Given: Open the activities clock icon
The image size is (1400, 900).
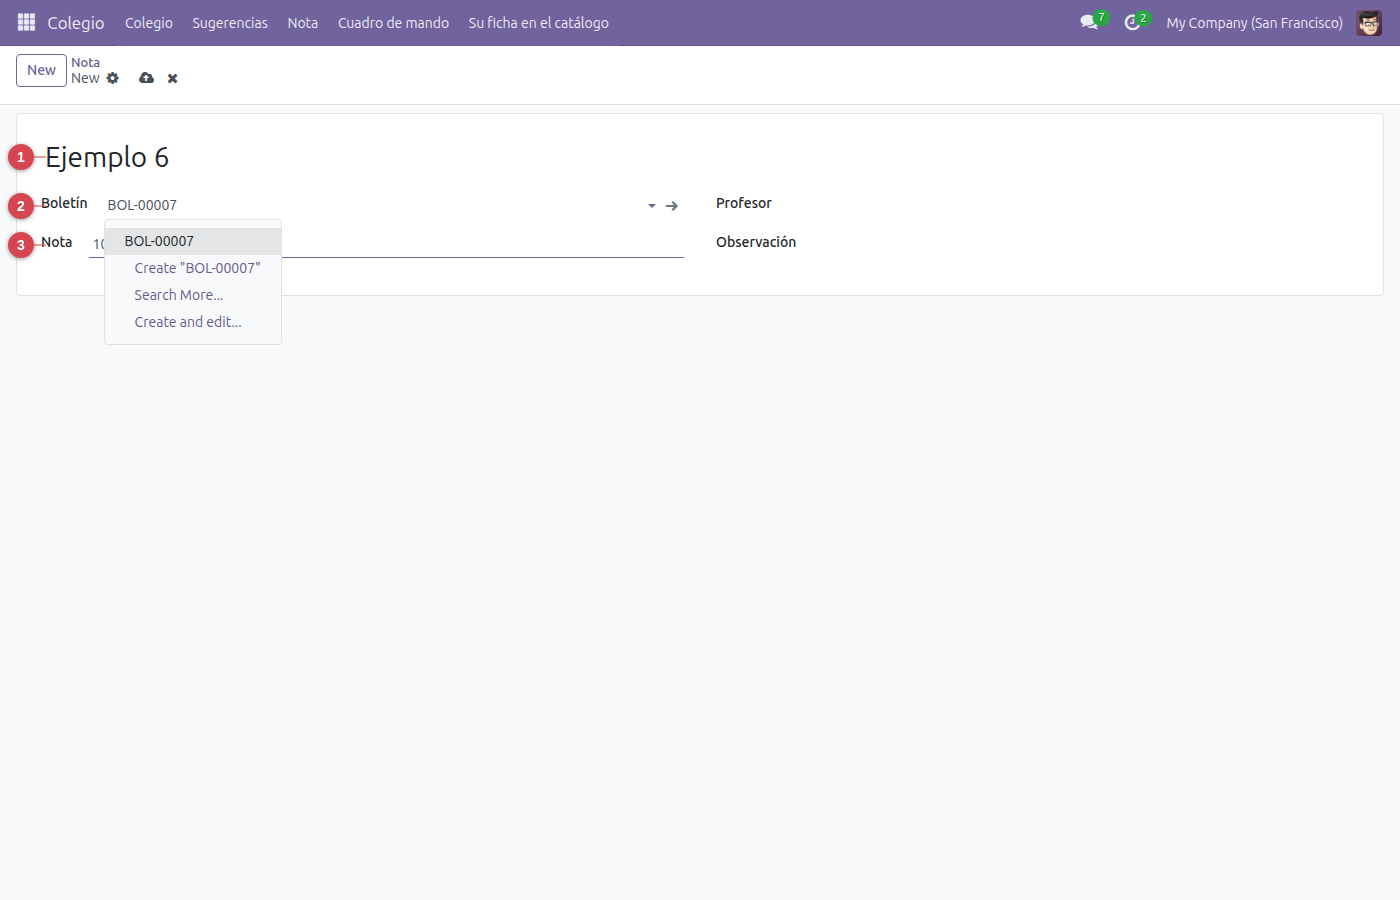Looking at the screenshot, I should pos(1133,22).
